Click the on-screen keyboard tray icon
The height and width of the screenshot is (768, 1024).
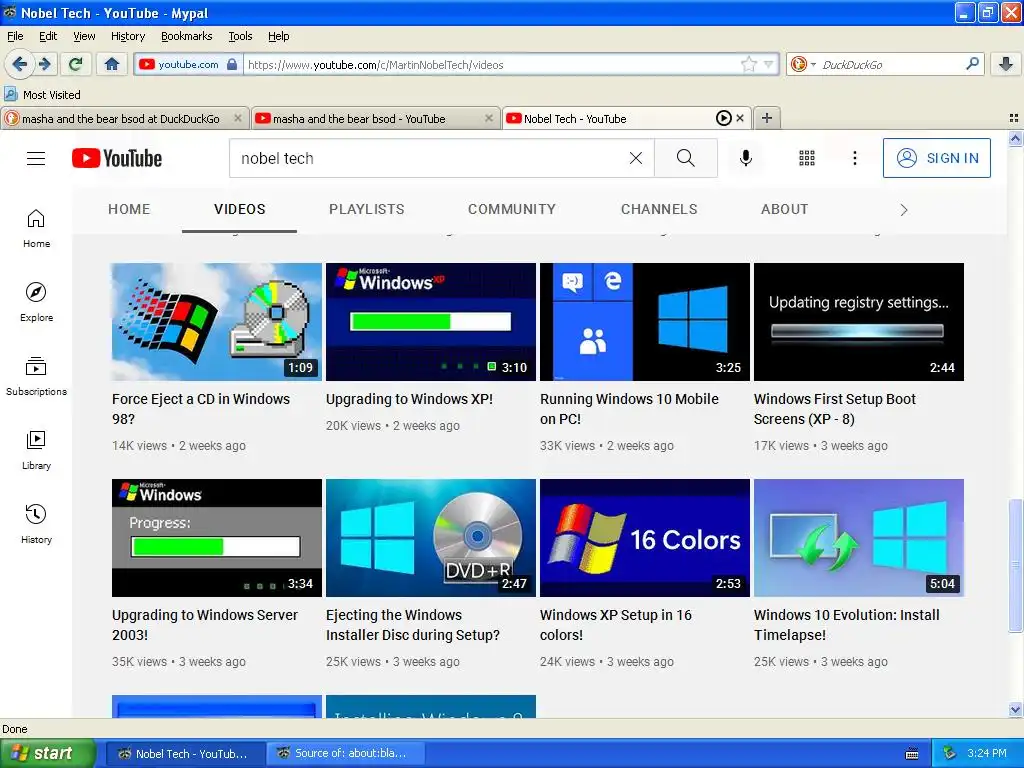912,754
